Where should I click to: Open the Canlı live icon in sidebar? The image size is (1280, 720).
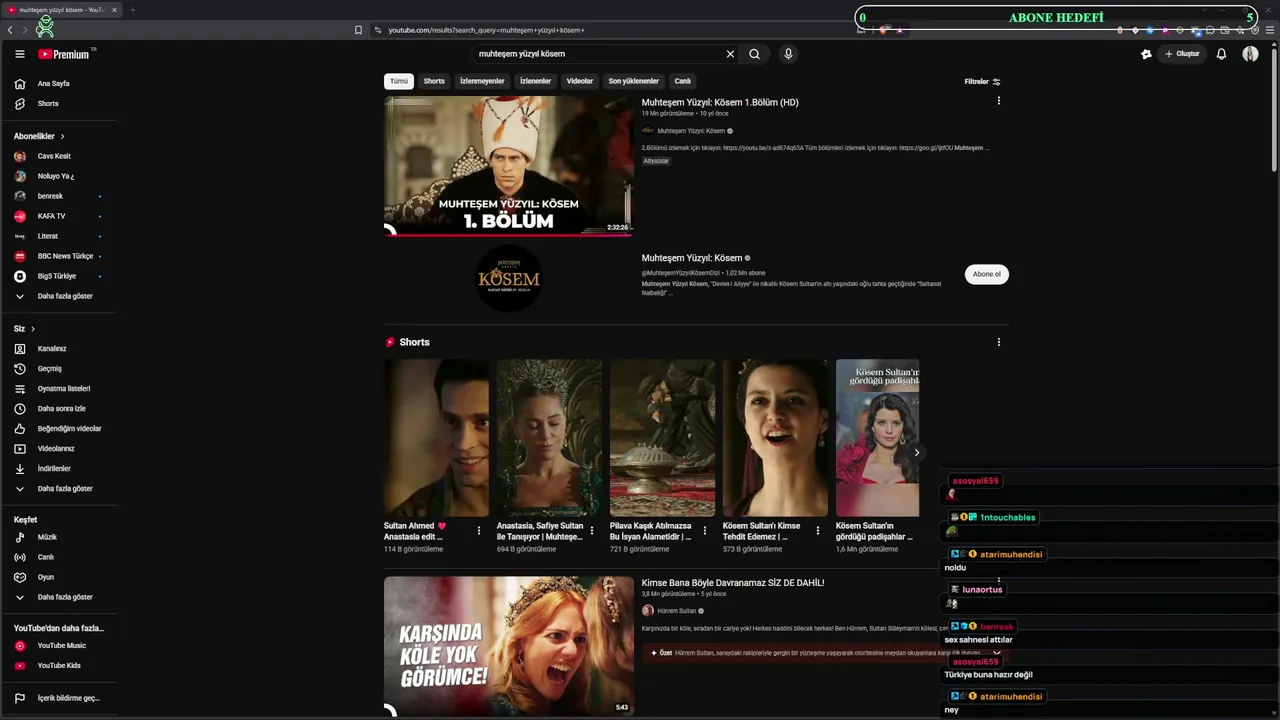pyautogui.click(x=20, y=557)
